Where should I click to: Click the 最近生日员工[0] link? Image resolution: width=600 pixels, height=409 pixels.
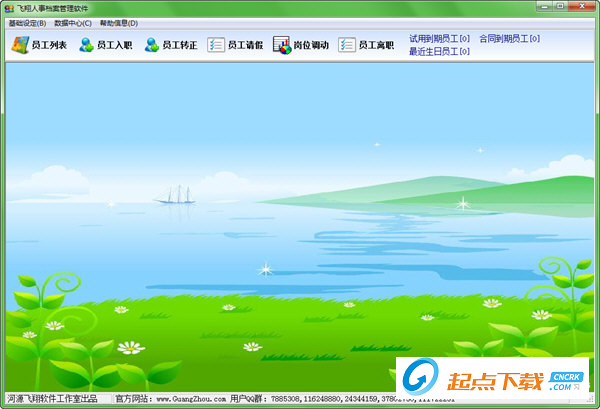tap(439, 51)
